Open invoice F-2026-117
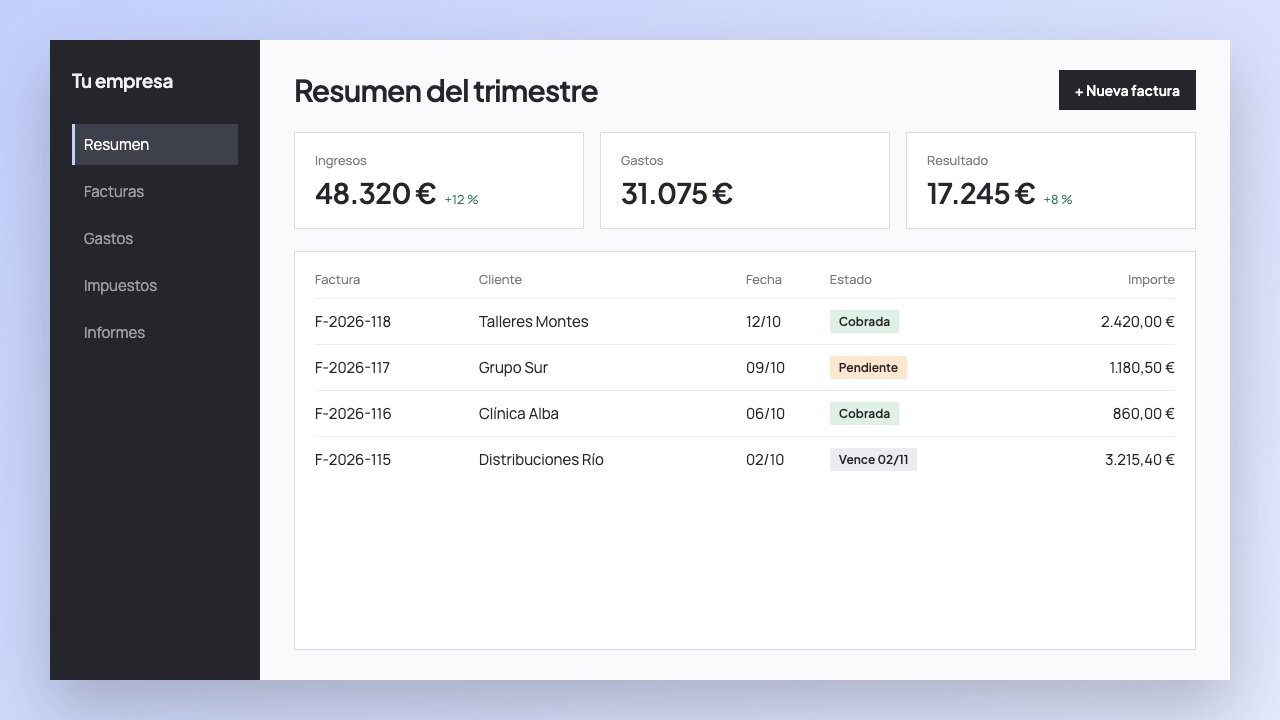 pos(352,367)
